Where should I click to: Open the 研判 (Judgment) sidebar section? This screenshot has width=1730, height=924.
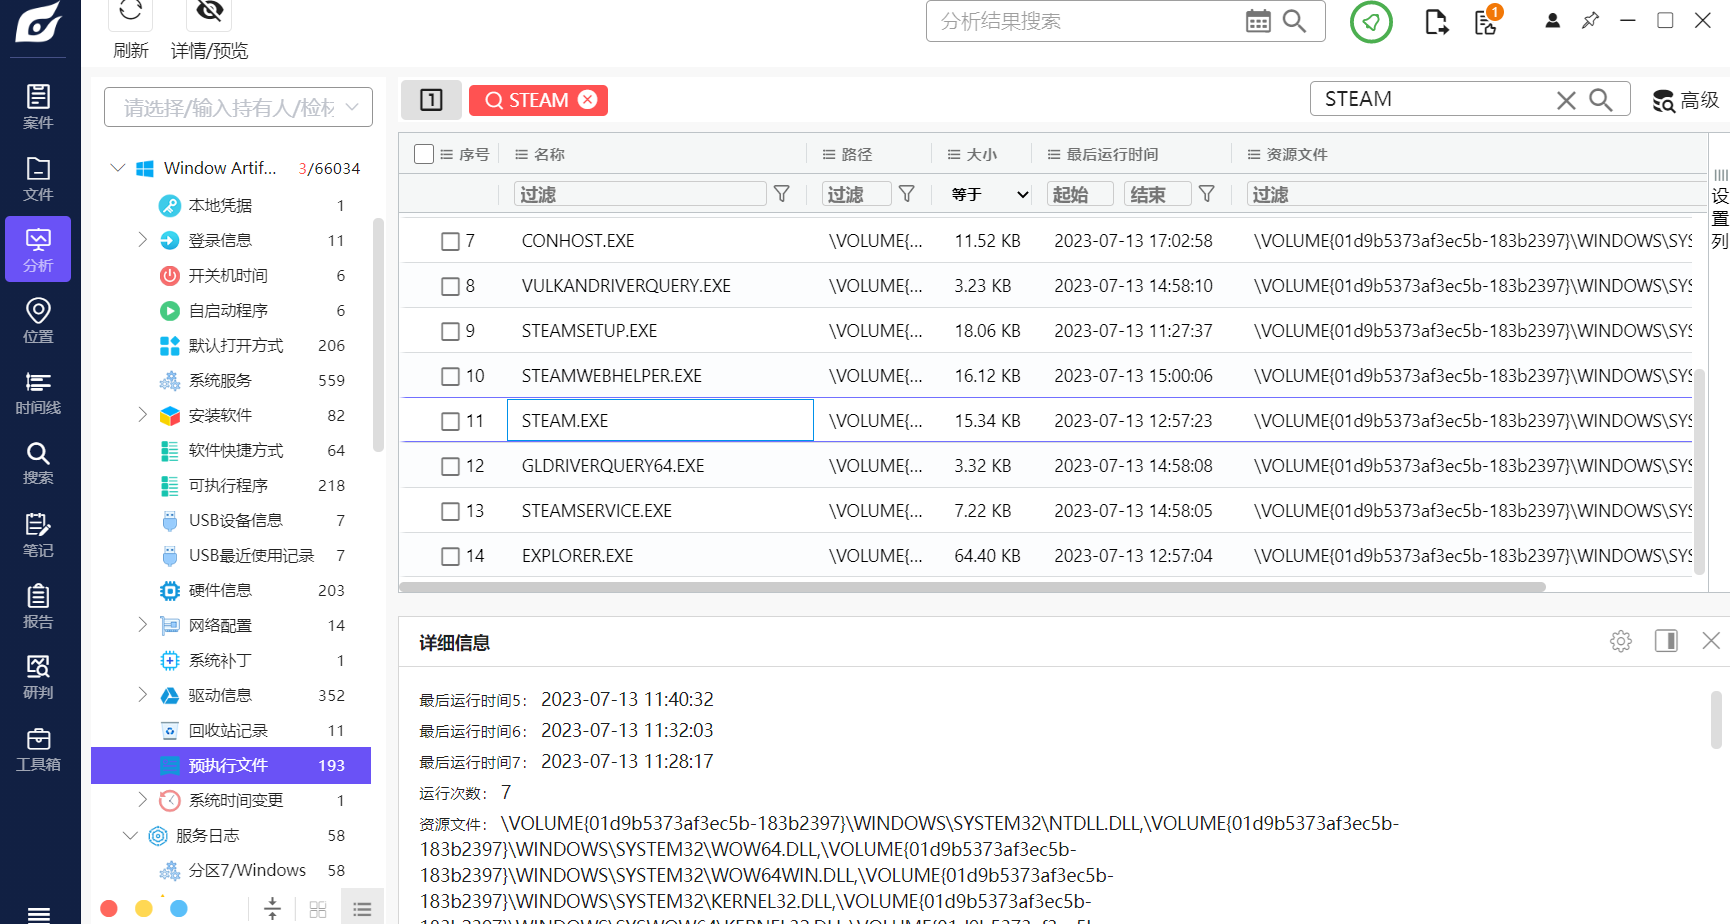(x=38, y=678)
